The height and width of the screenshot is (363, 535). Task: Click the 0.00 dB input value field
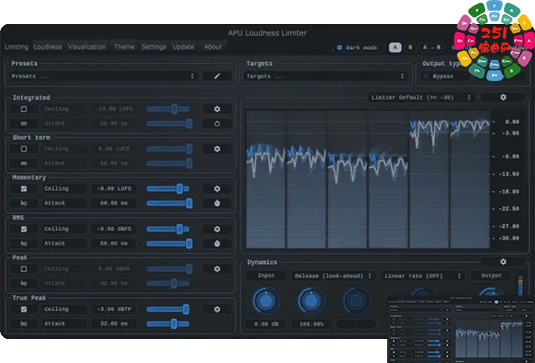pos(266,324)
